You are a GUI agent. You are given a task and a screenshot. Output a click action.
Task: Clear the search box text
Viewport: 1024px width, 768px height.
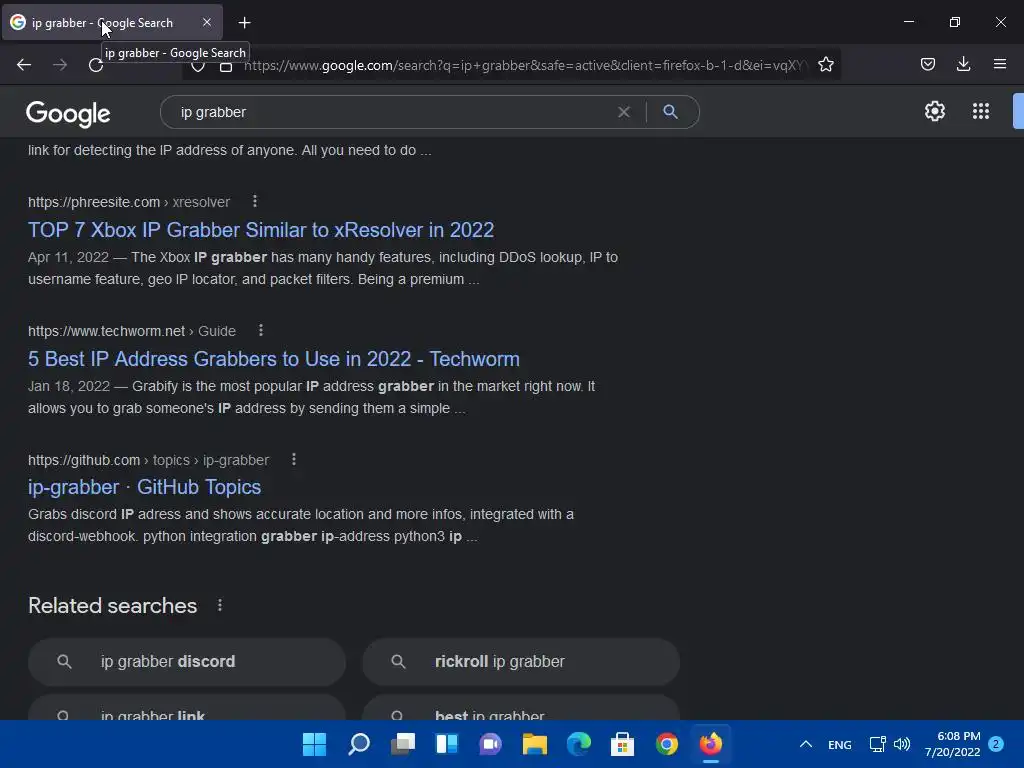tap(624, 112)
